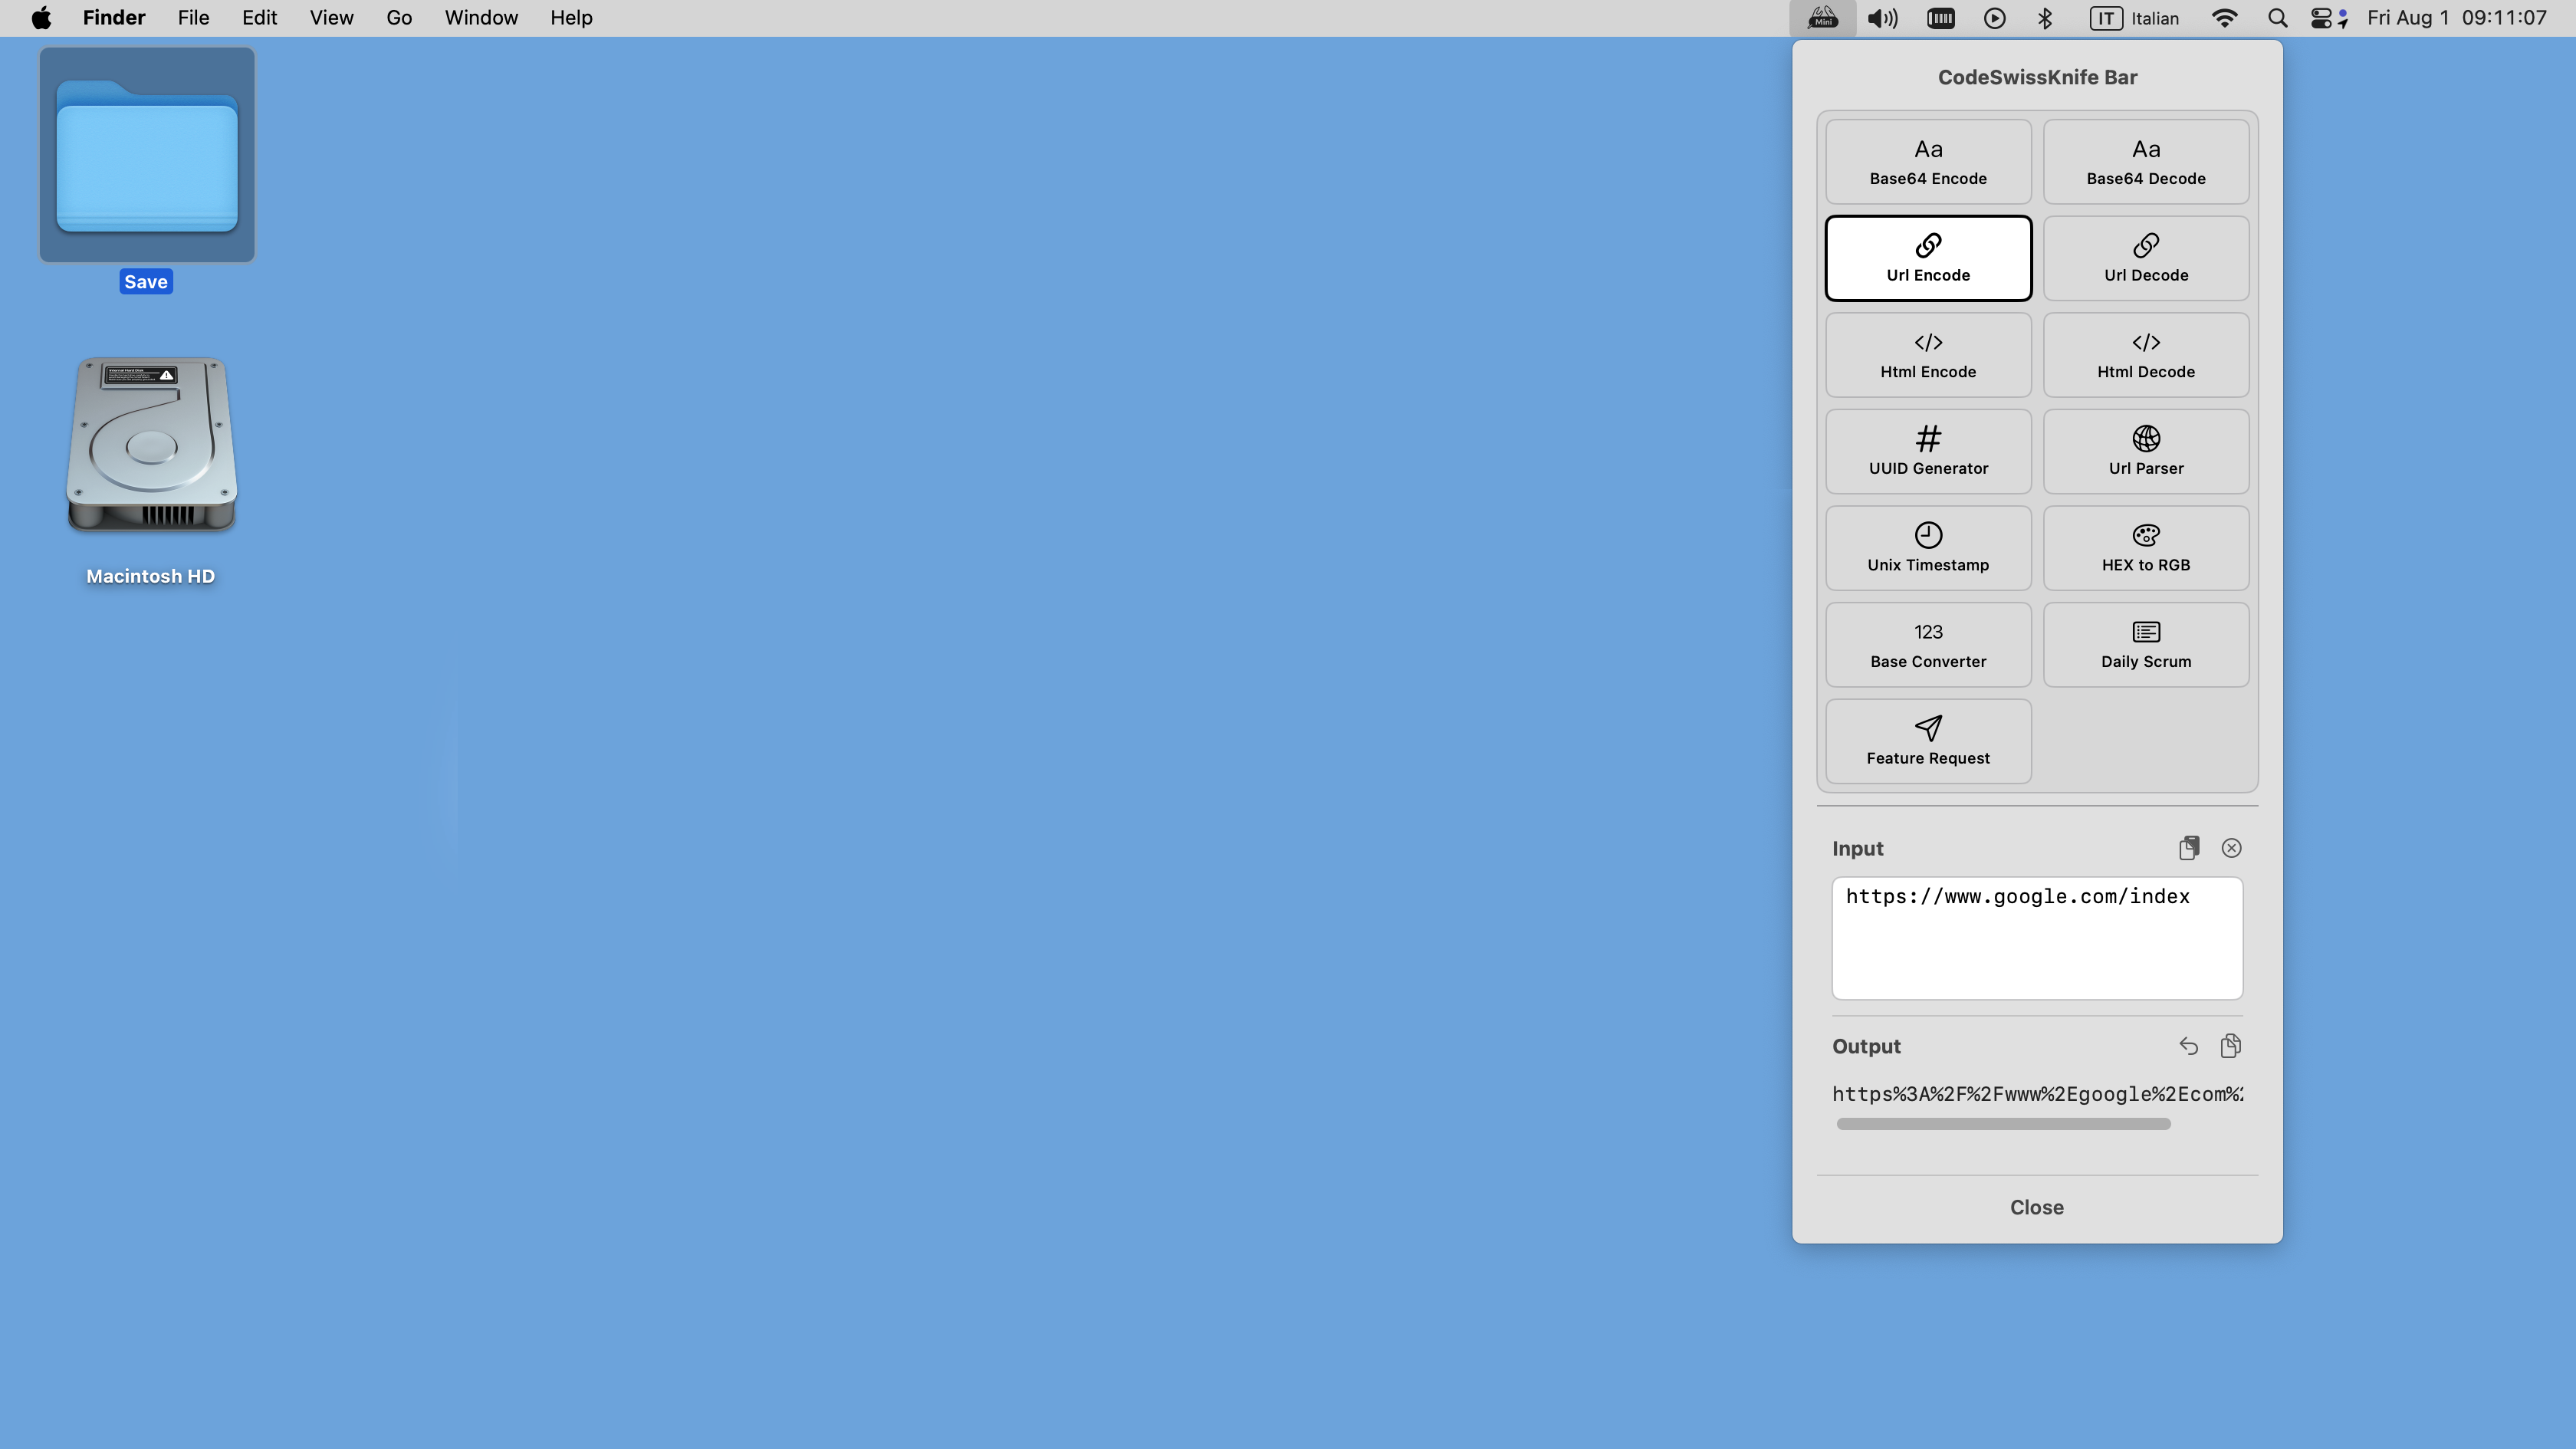
Task: Use output as input arrow icon
Action: click(2188, 1046)
